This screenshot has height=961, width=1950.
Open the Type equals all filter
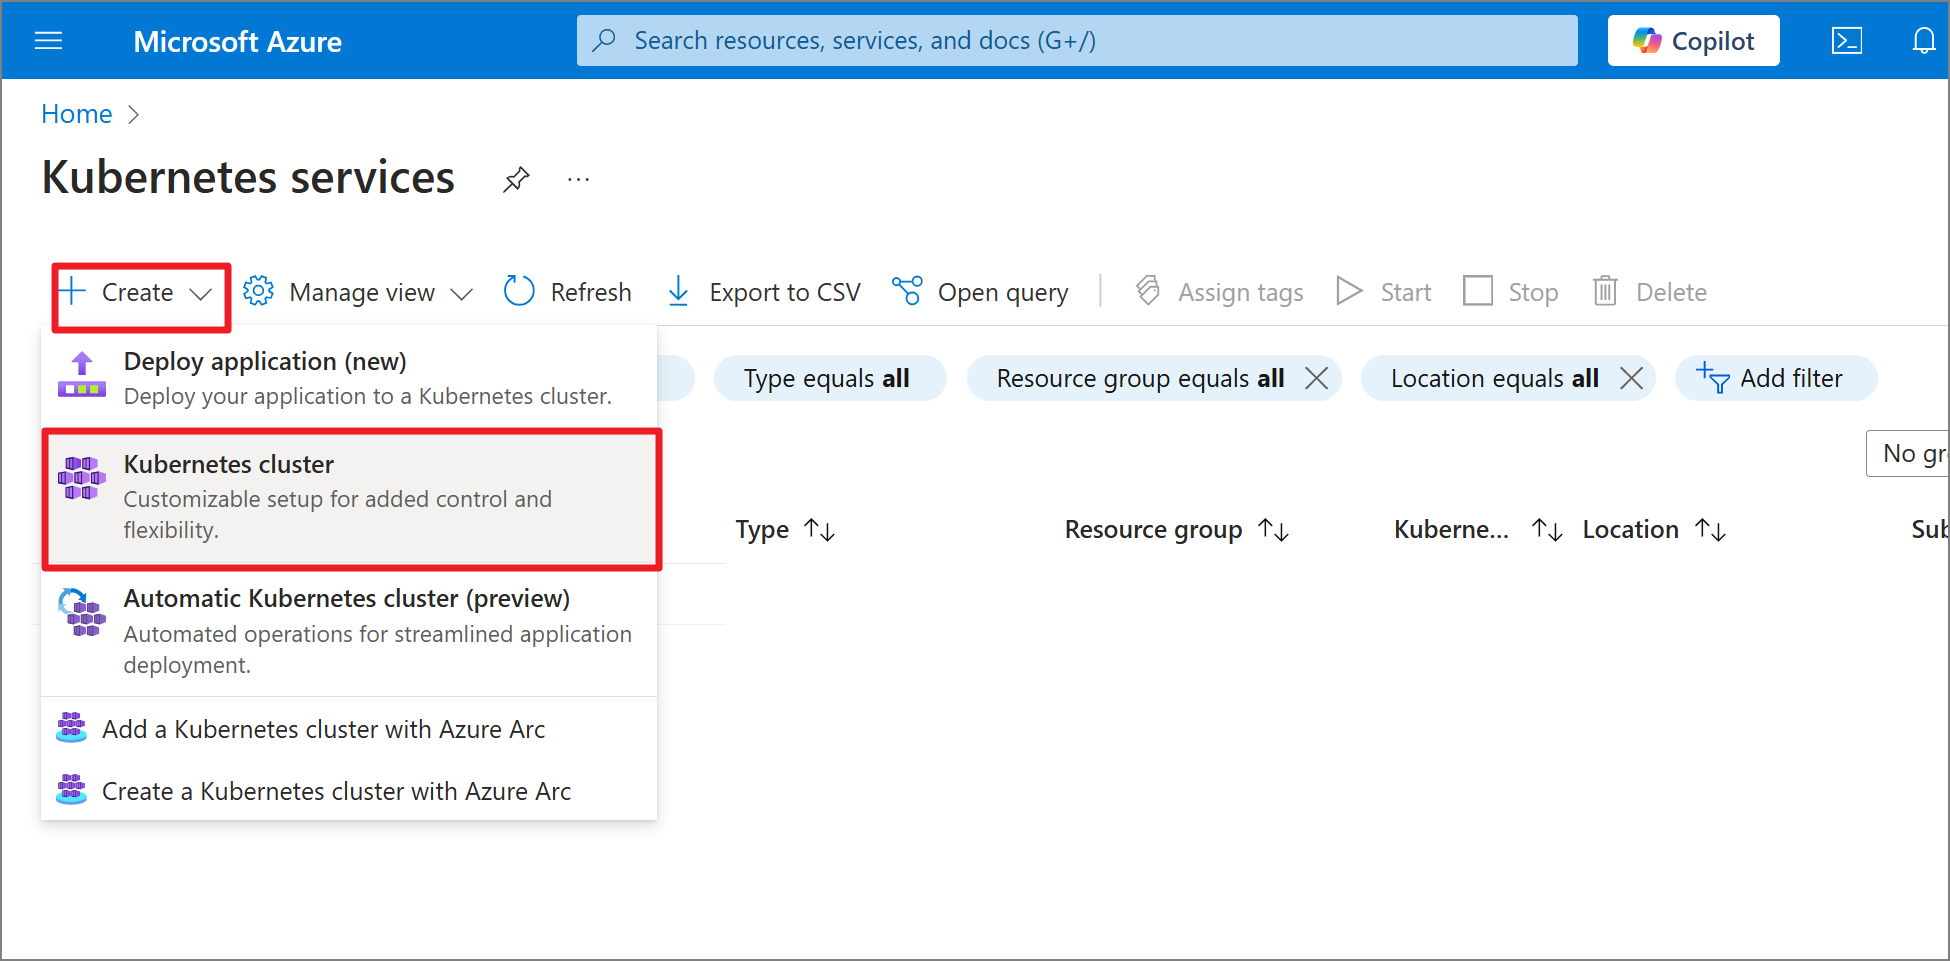829,378
